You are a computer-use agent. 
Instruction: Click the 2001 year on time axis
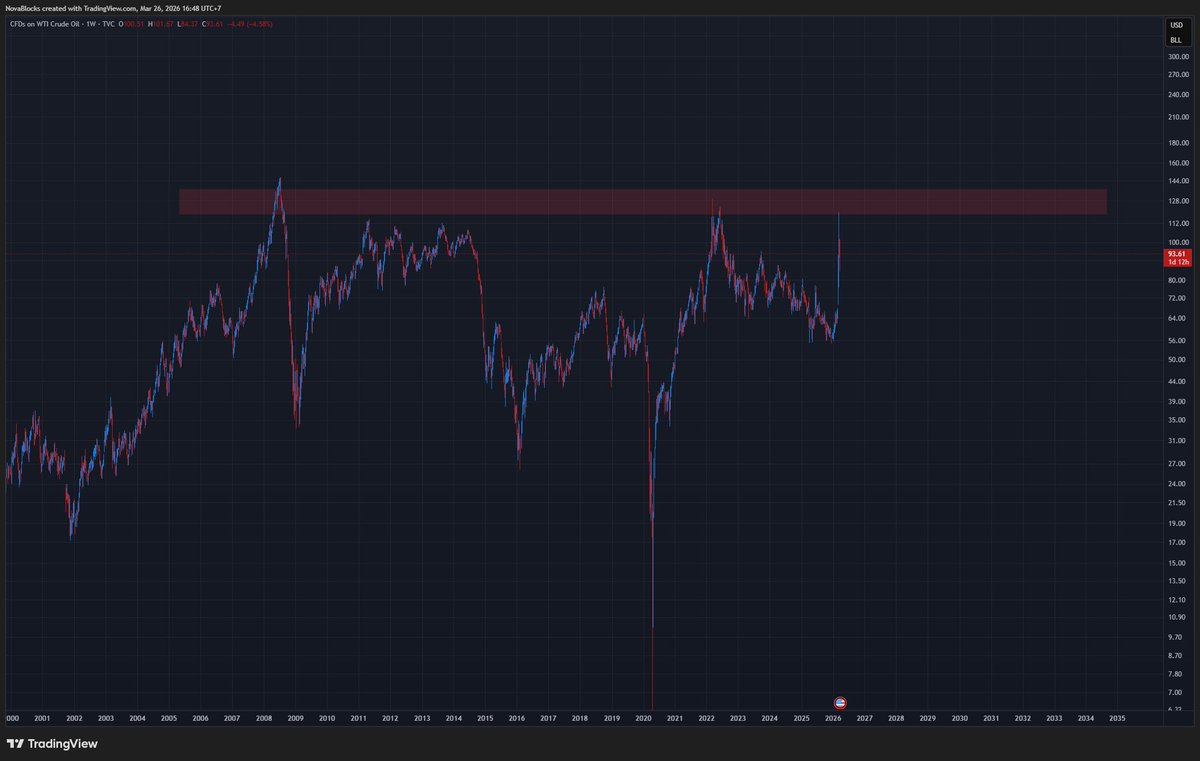(42, 718)
